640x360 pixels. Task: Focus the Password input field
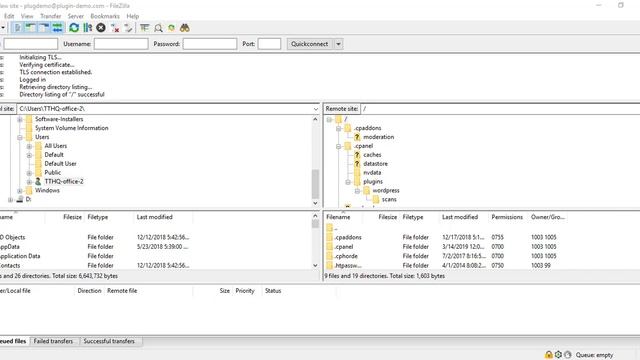210,44
